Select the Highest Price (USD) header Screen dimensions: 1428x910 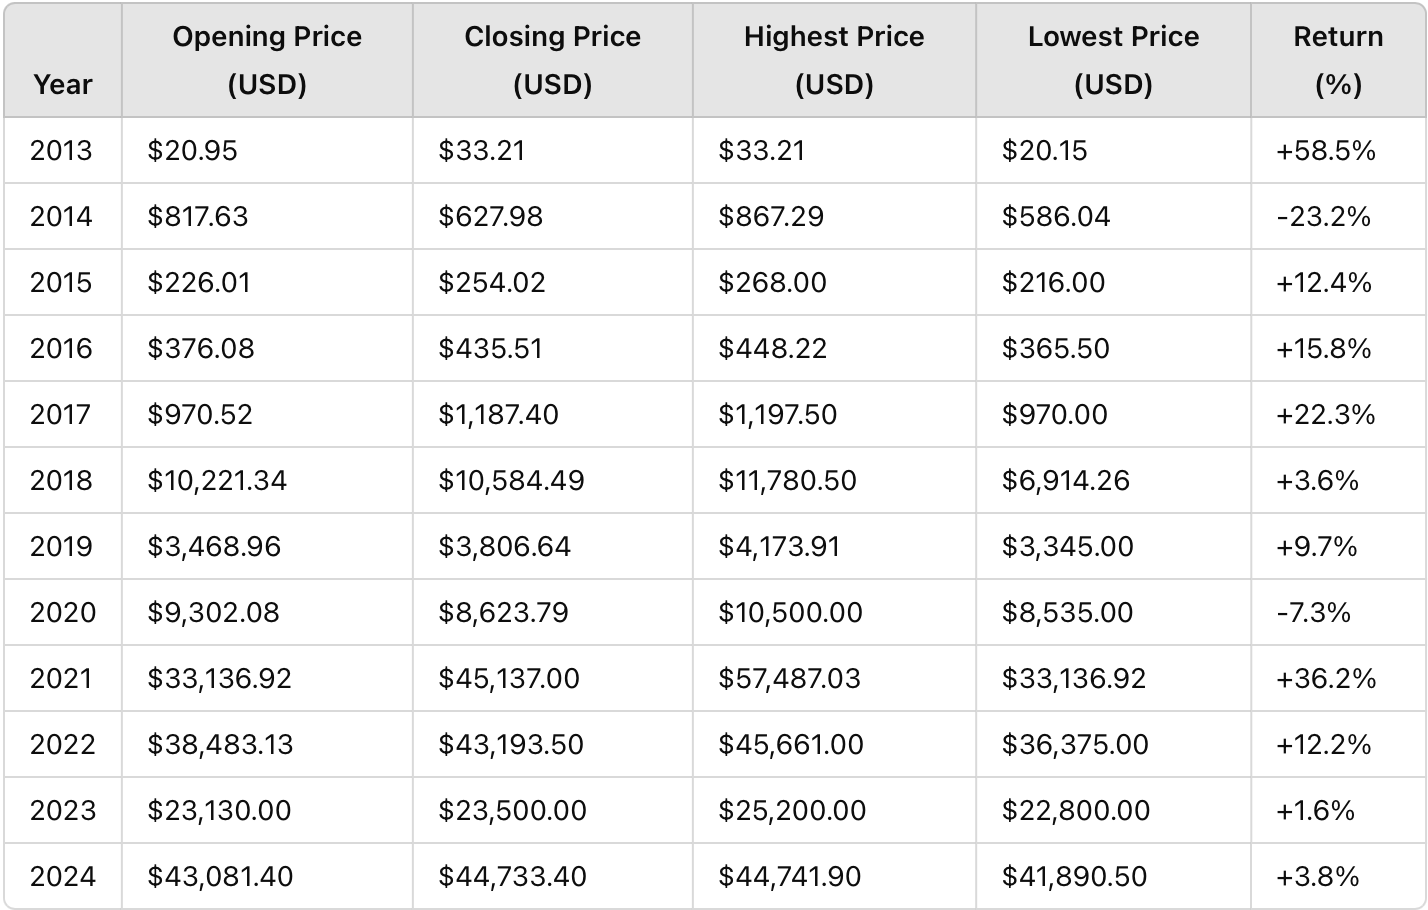click(x=834, y=60)
